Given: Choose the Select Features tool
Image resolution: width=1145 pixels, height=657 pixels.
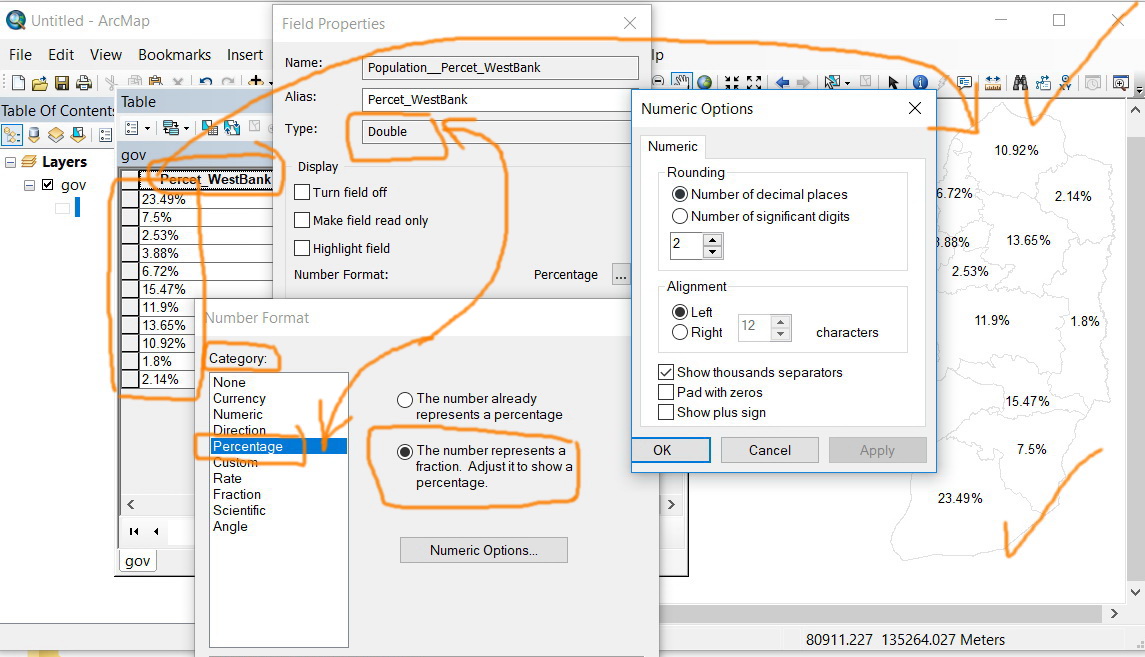Looking at the screenshot, I should point(830,82).
